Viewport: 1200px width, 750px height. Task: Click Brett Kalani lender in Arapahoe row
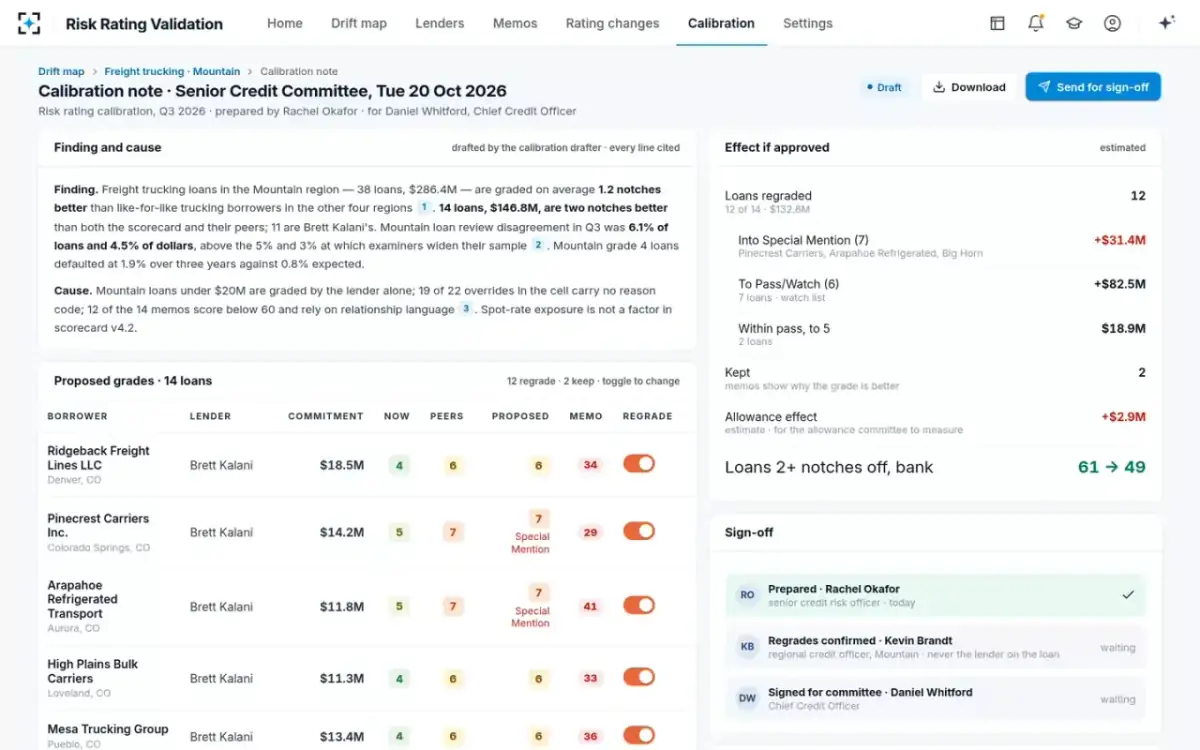coord(221,606)
